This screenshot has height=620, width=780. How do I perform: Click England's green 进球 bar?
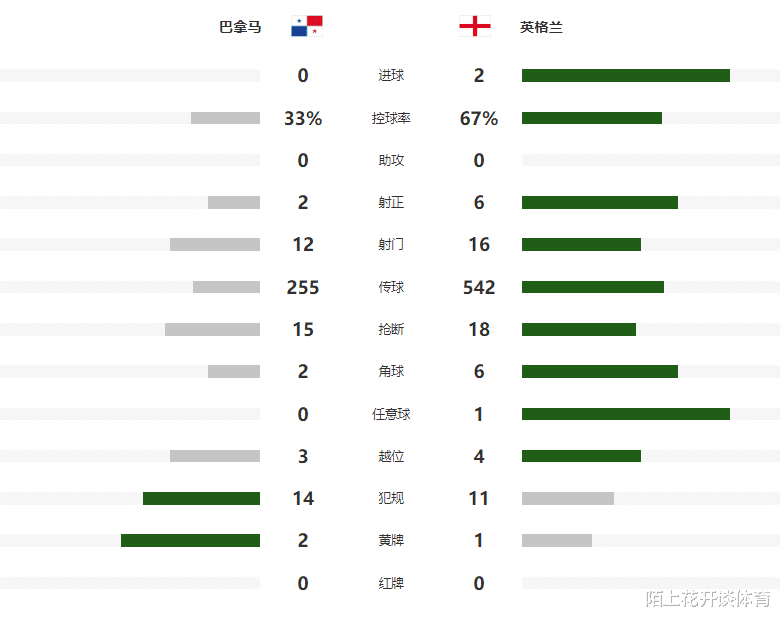point(626,76)
